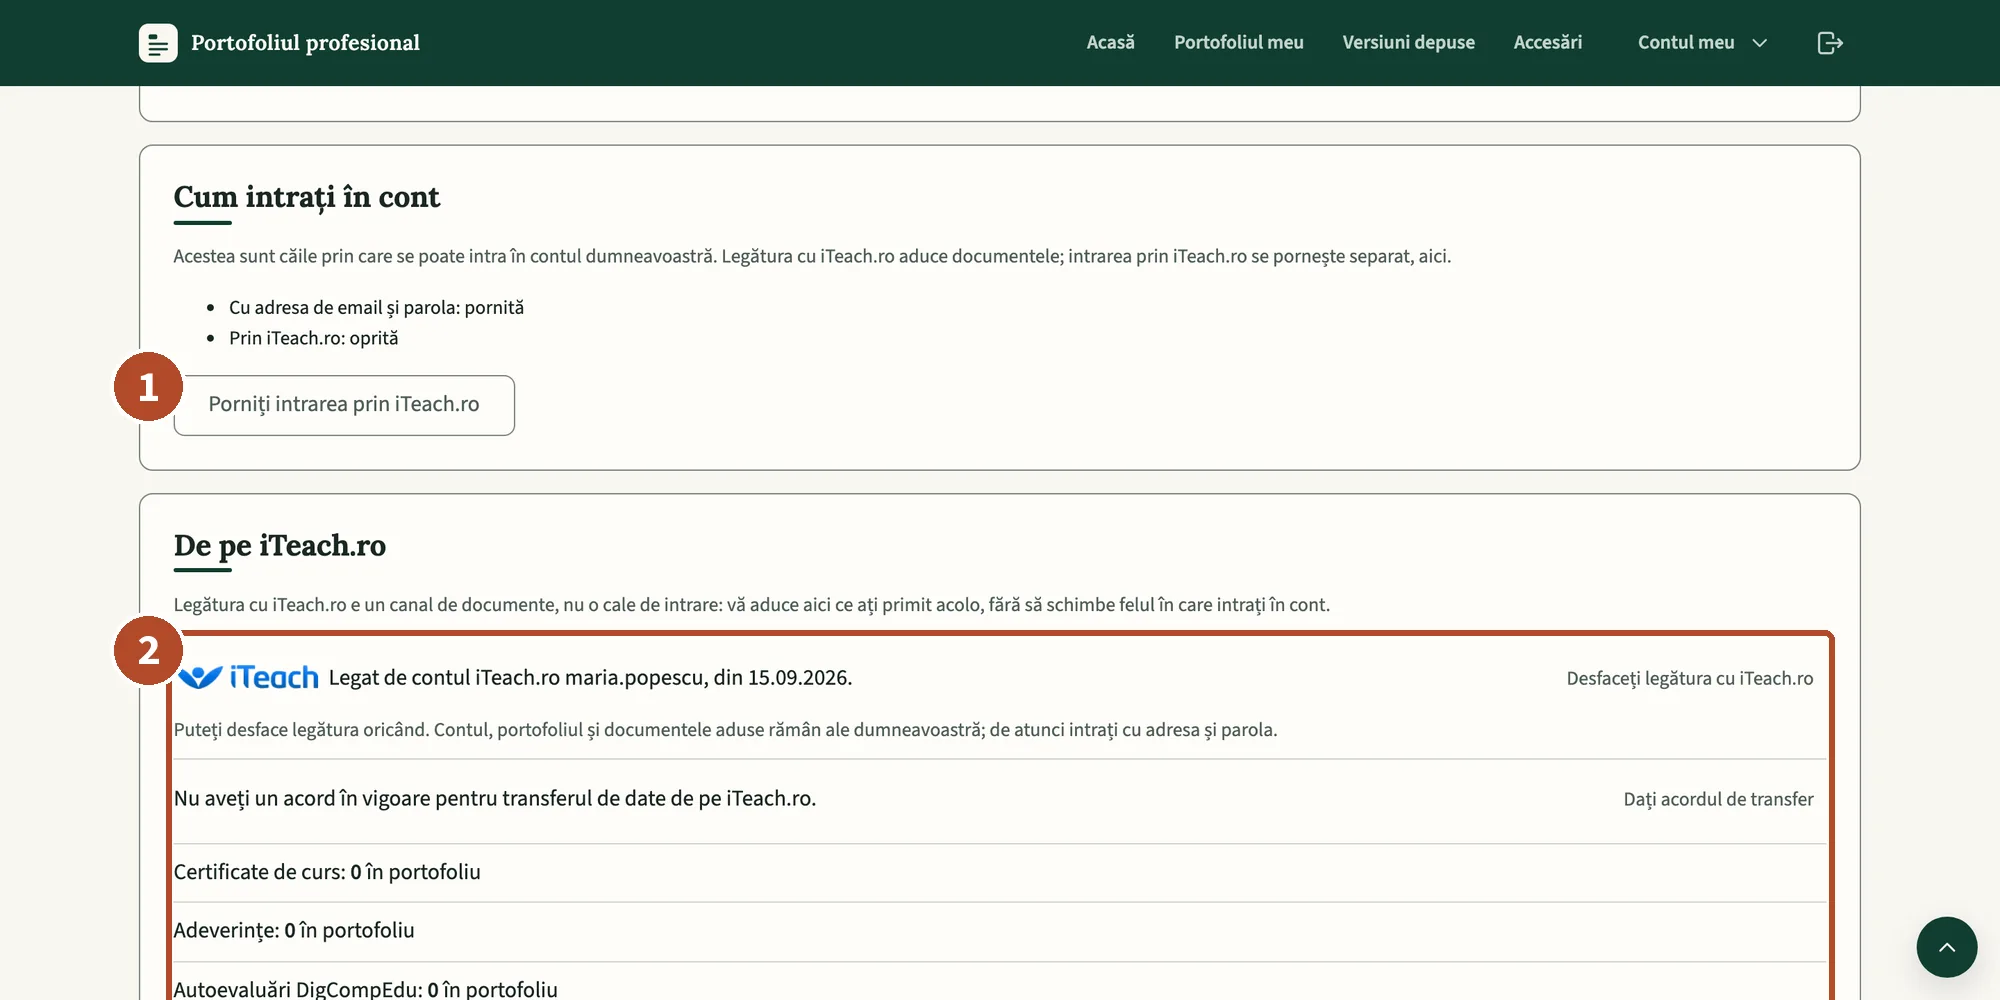Click 'Certificate de curs: 0 în portofoliu'

(327, 872)
